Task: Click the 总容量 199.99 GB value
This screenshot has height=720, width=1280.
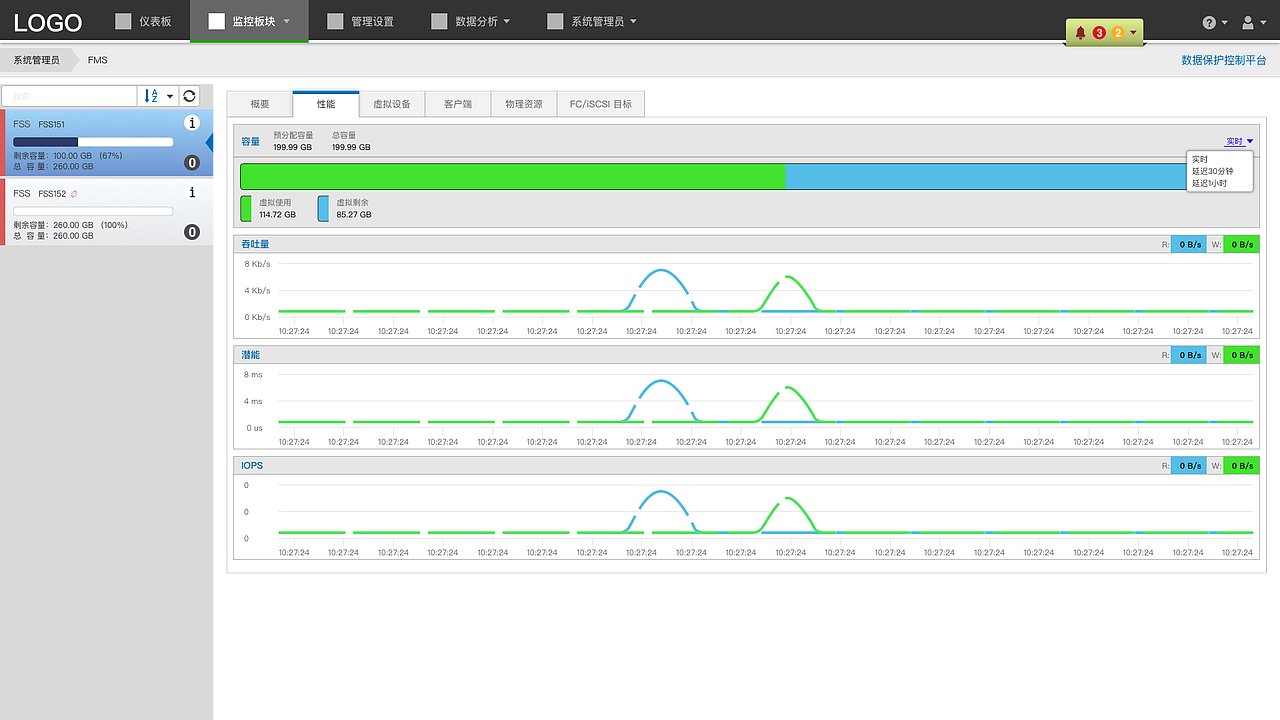Action: 351,147
